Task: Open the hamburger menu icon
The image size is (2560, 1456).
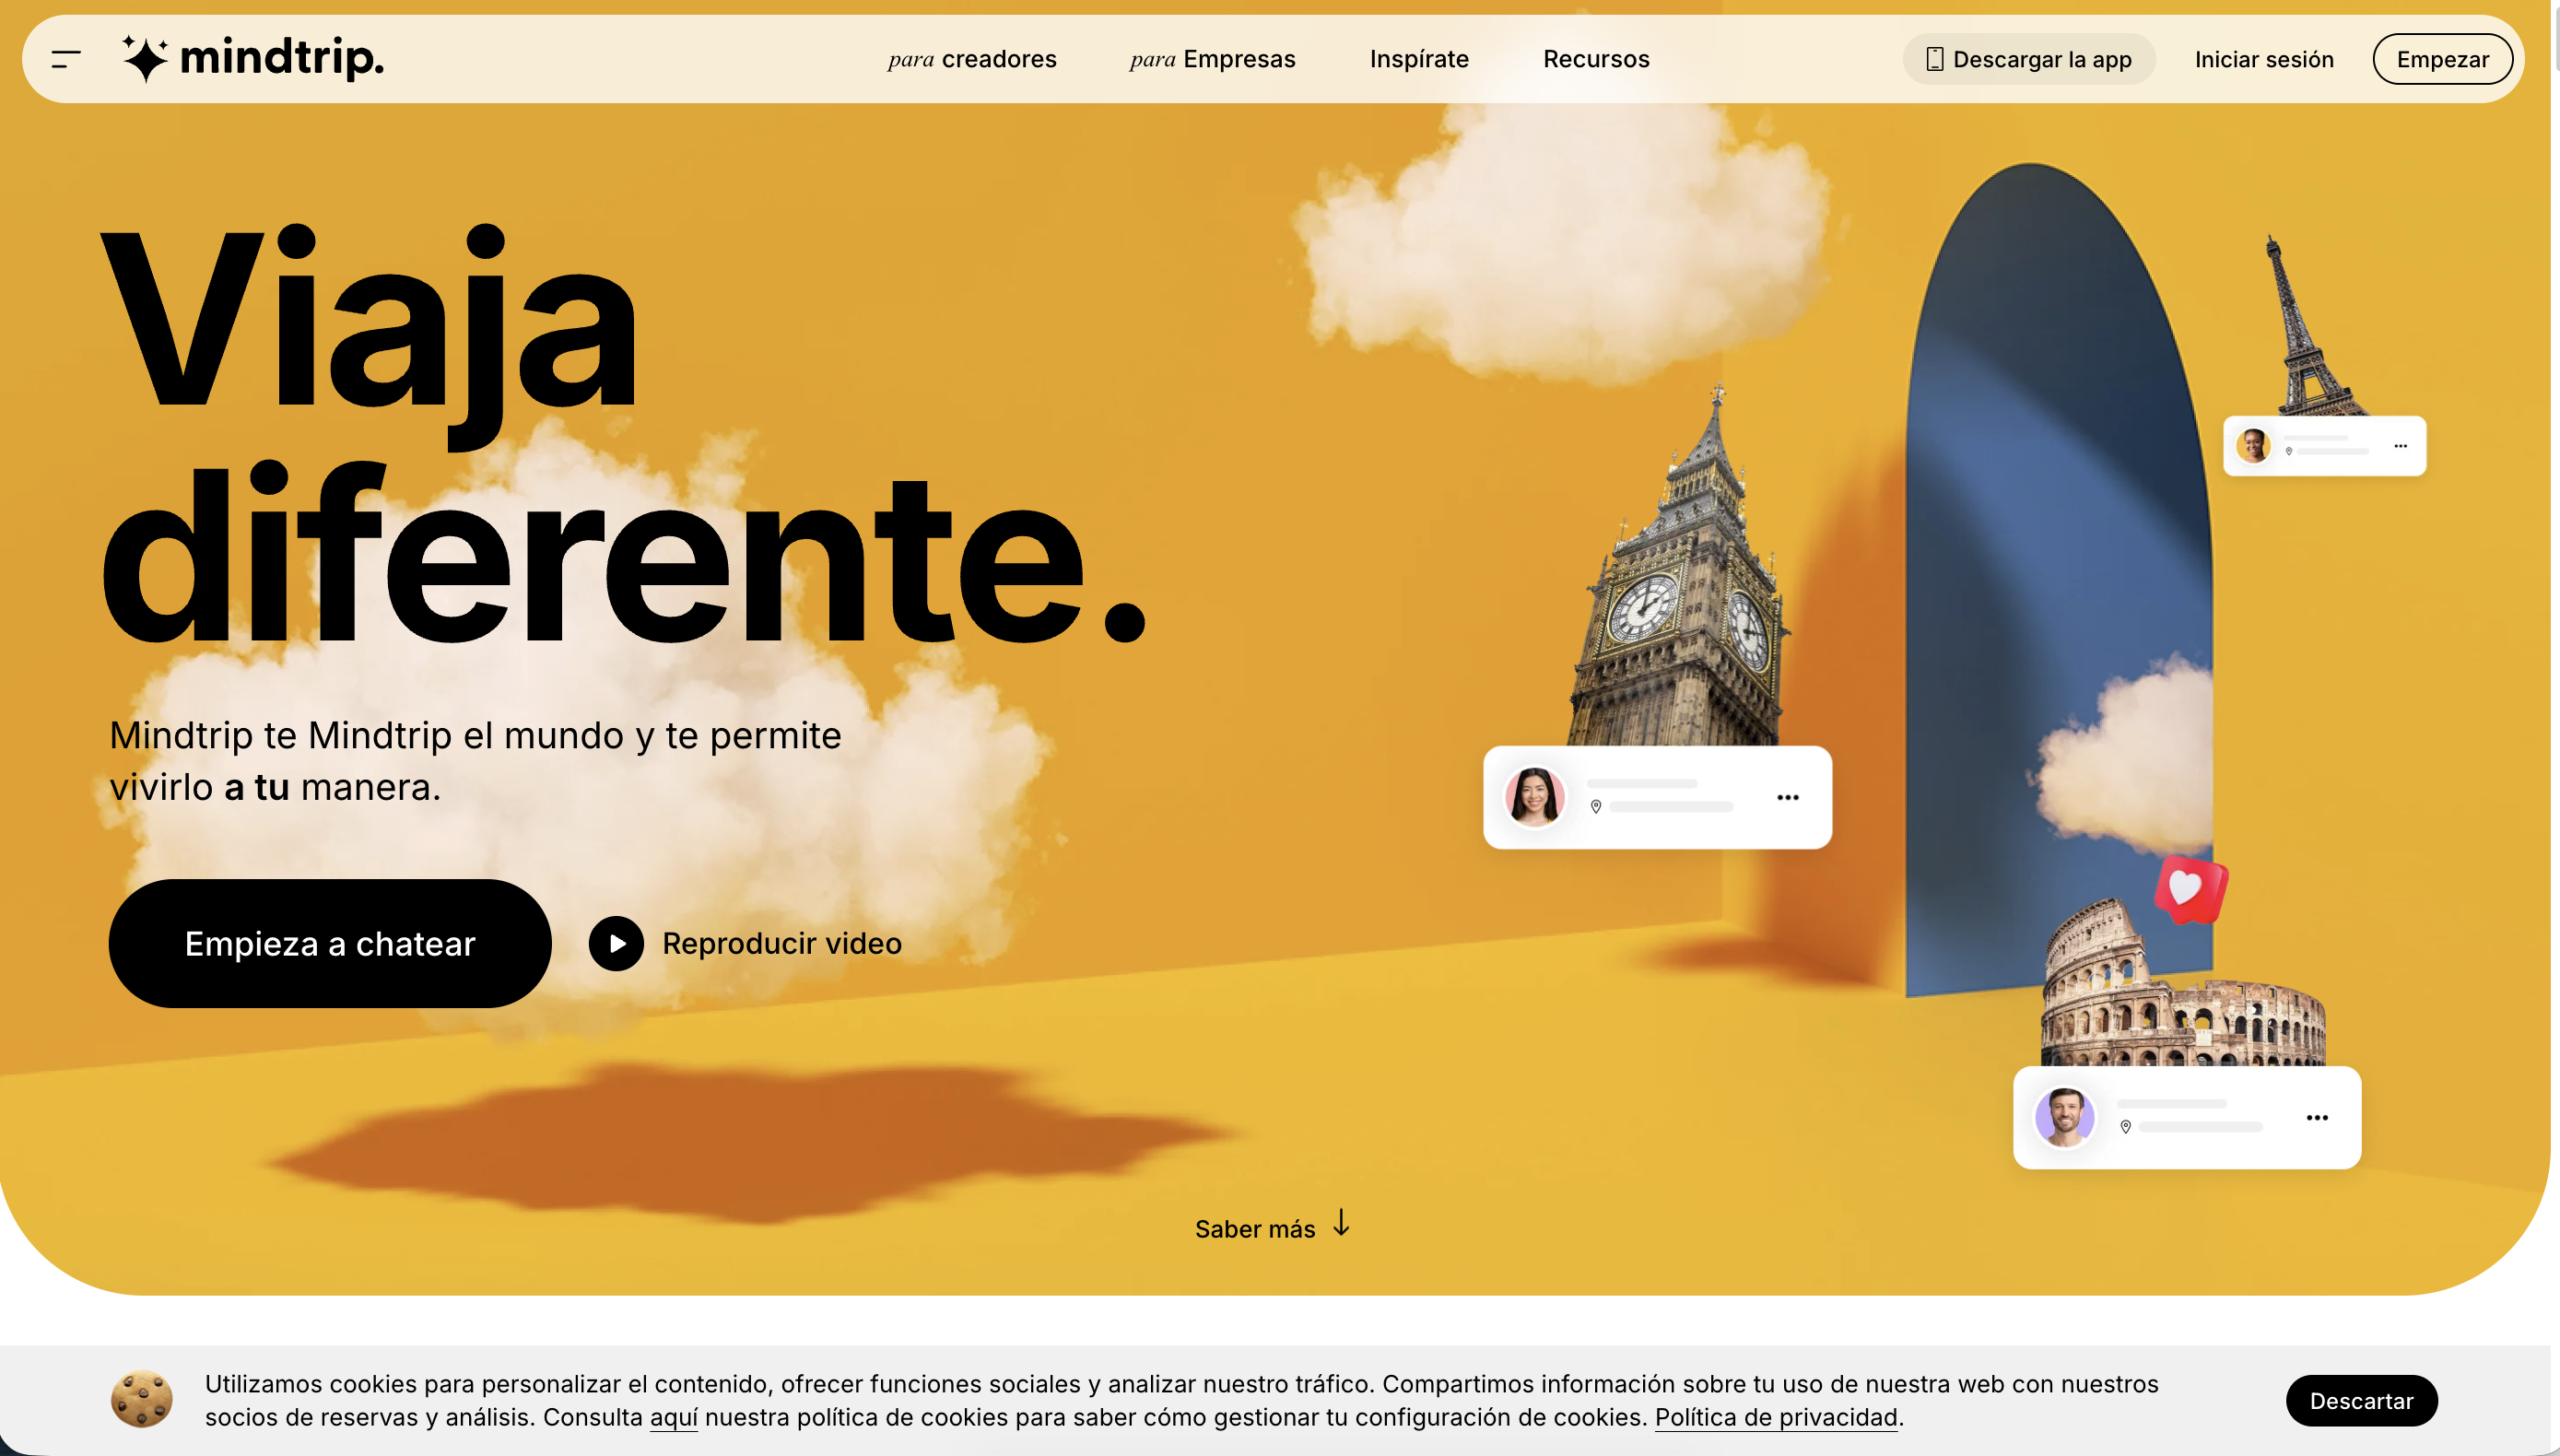Action: tap(66, 59)
